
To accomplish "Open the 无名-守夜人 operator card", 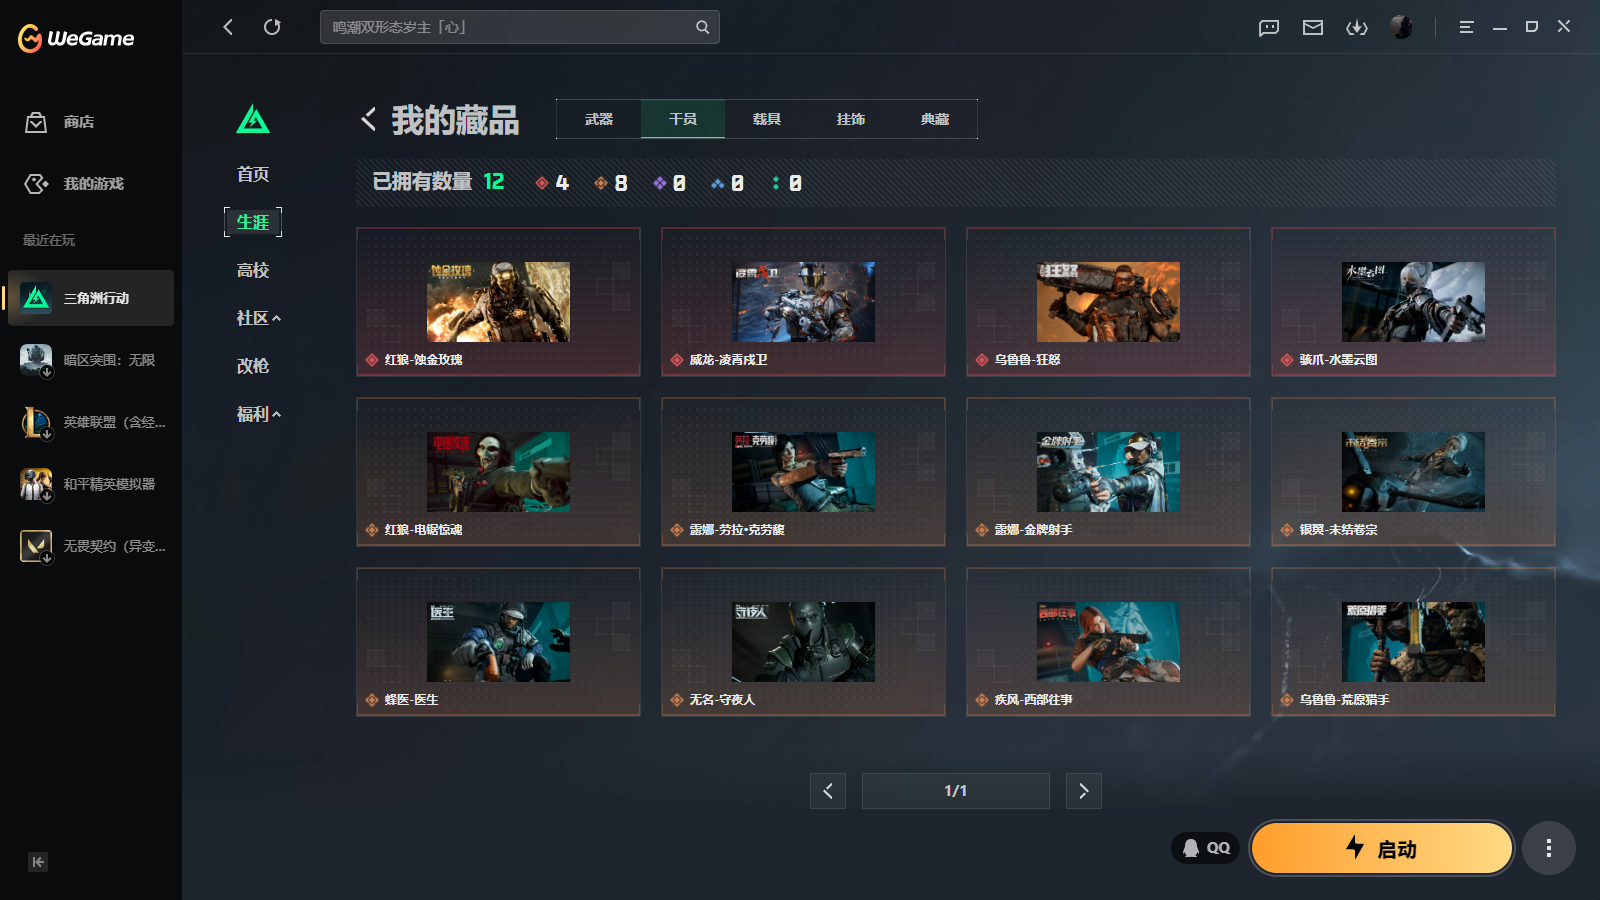I will pyautogui.click(x=803, y=642).
